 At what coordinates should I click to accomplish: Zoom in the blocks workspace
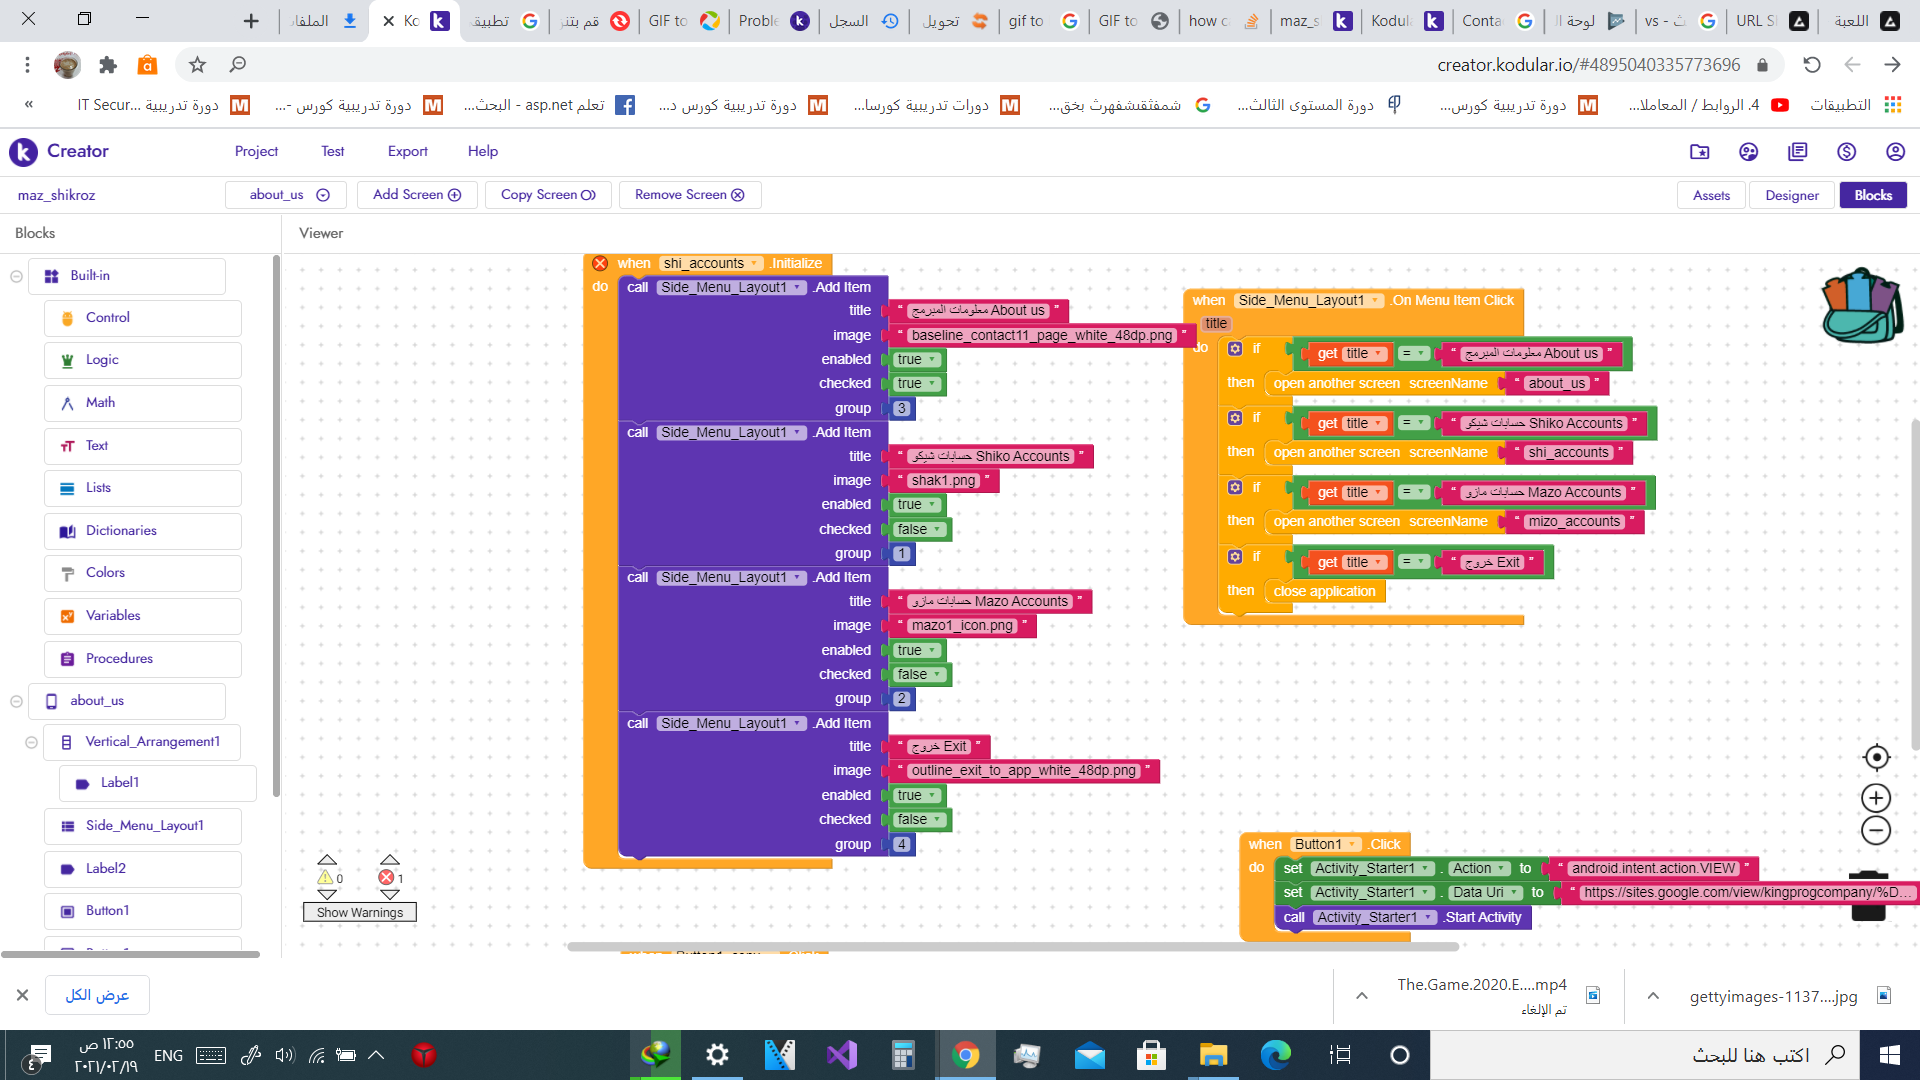click(x=1876, y=798)
